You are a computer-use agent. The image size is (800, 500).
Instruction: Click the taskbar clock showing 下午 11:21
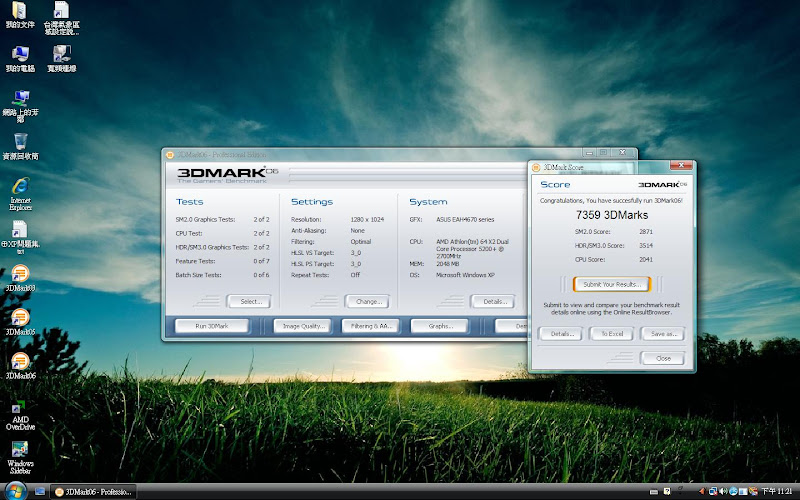777,492
